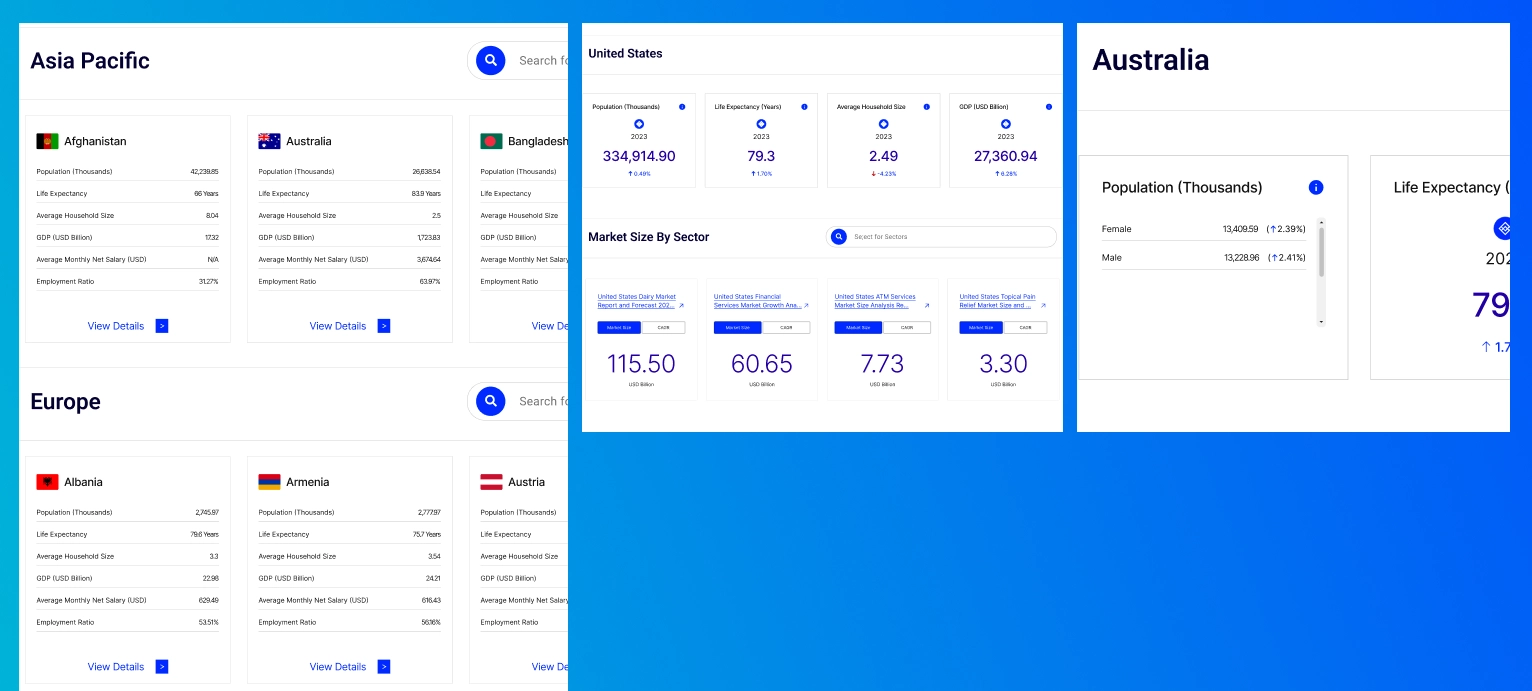Open external link arrow for Dairy Market report

pos(682,306)
